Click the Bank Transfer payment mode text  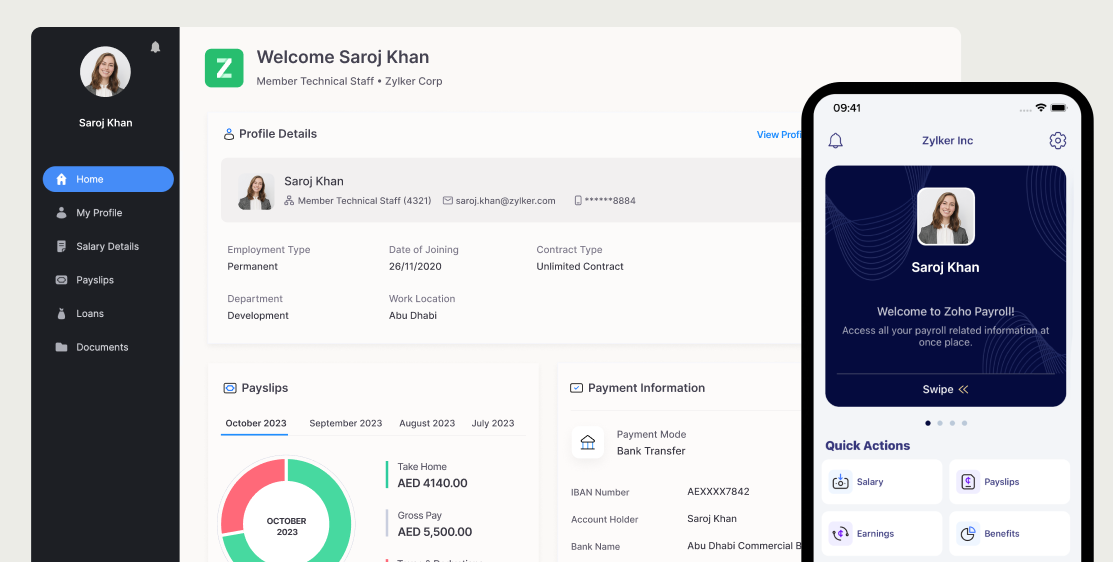[x=651, y=451]
